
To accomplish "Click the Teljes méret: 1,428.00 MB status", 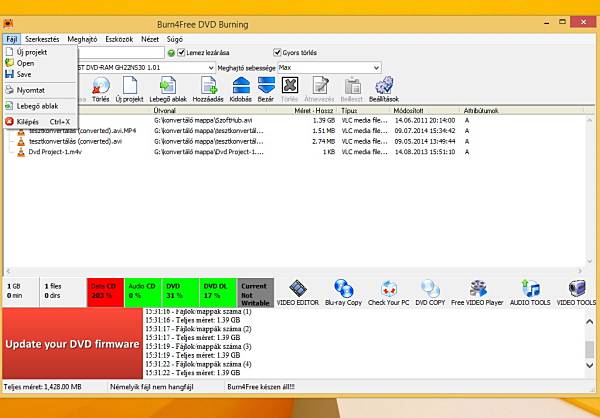I will click(x=42, y=387).
